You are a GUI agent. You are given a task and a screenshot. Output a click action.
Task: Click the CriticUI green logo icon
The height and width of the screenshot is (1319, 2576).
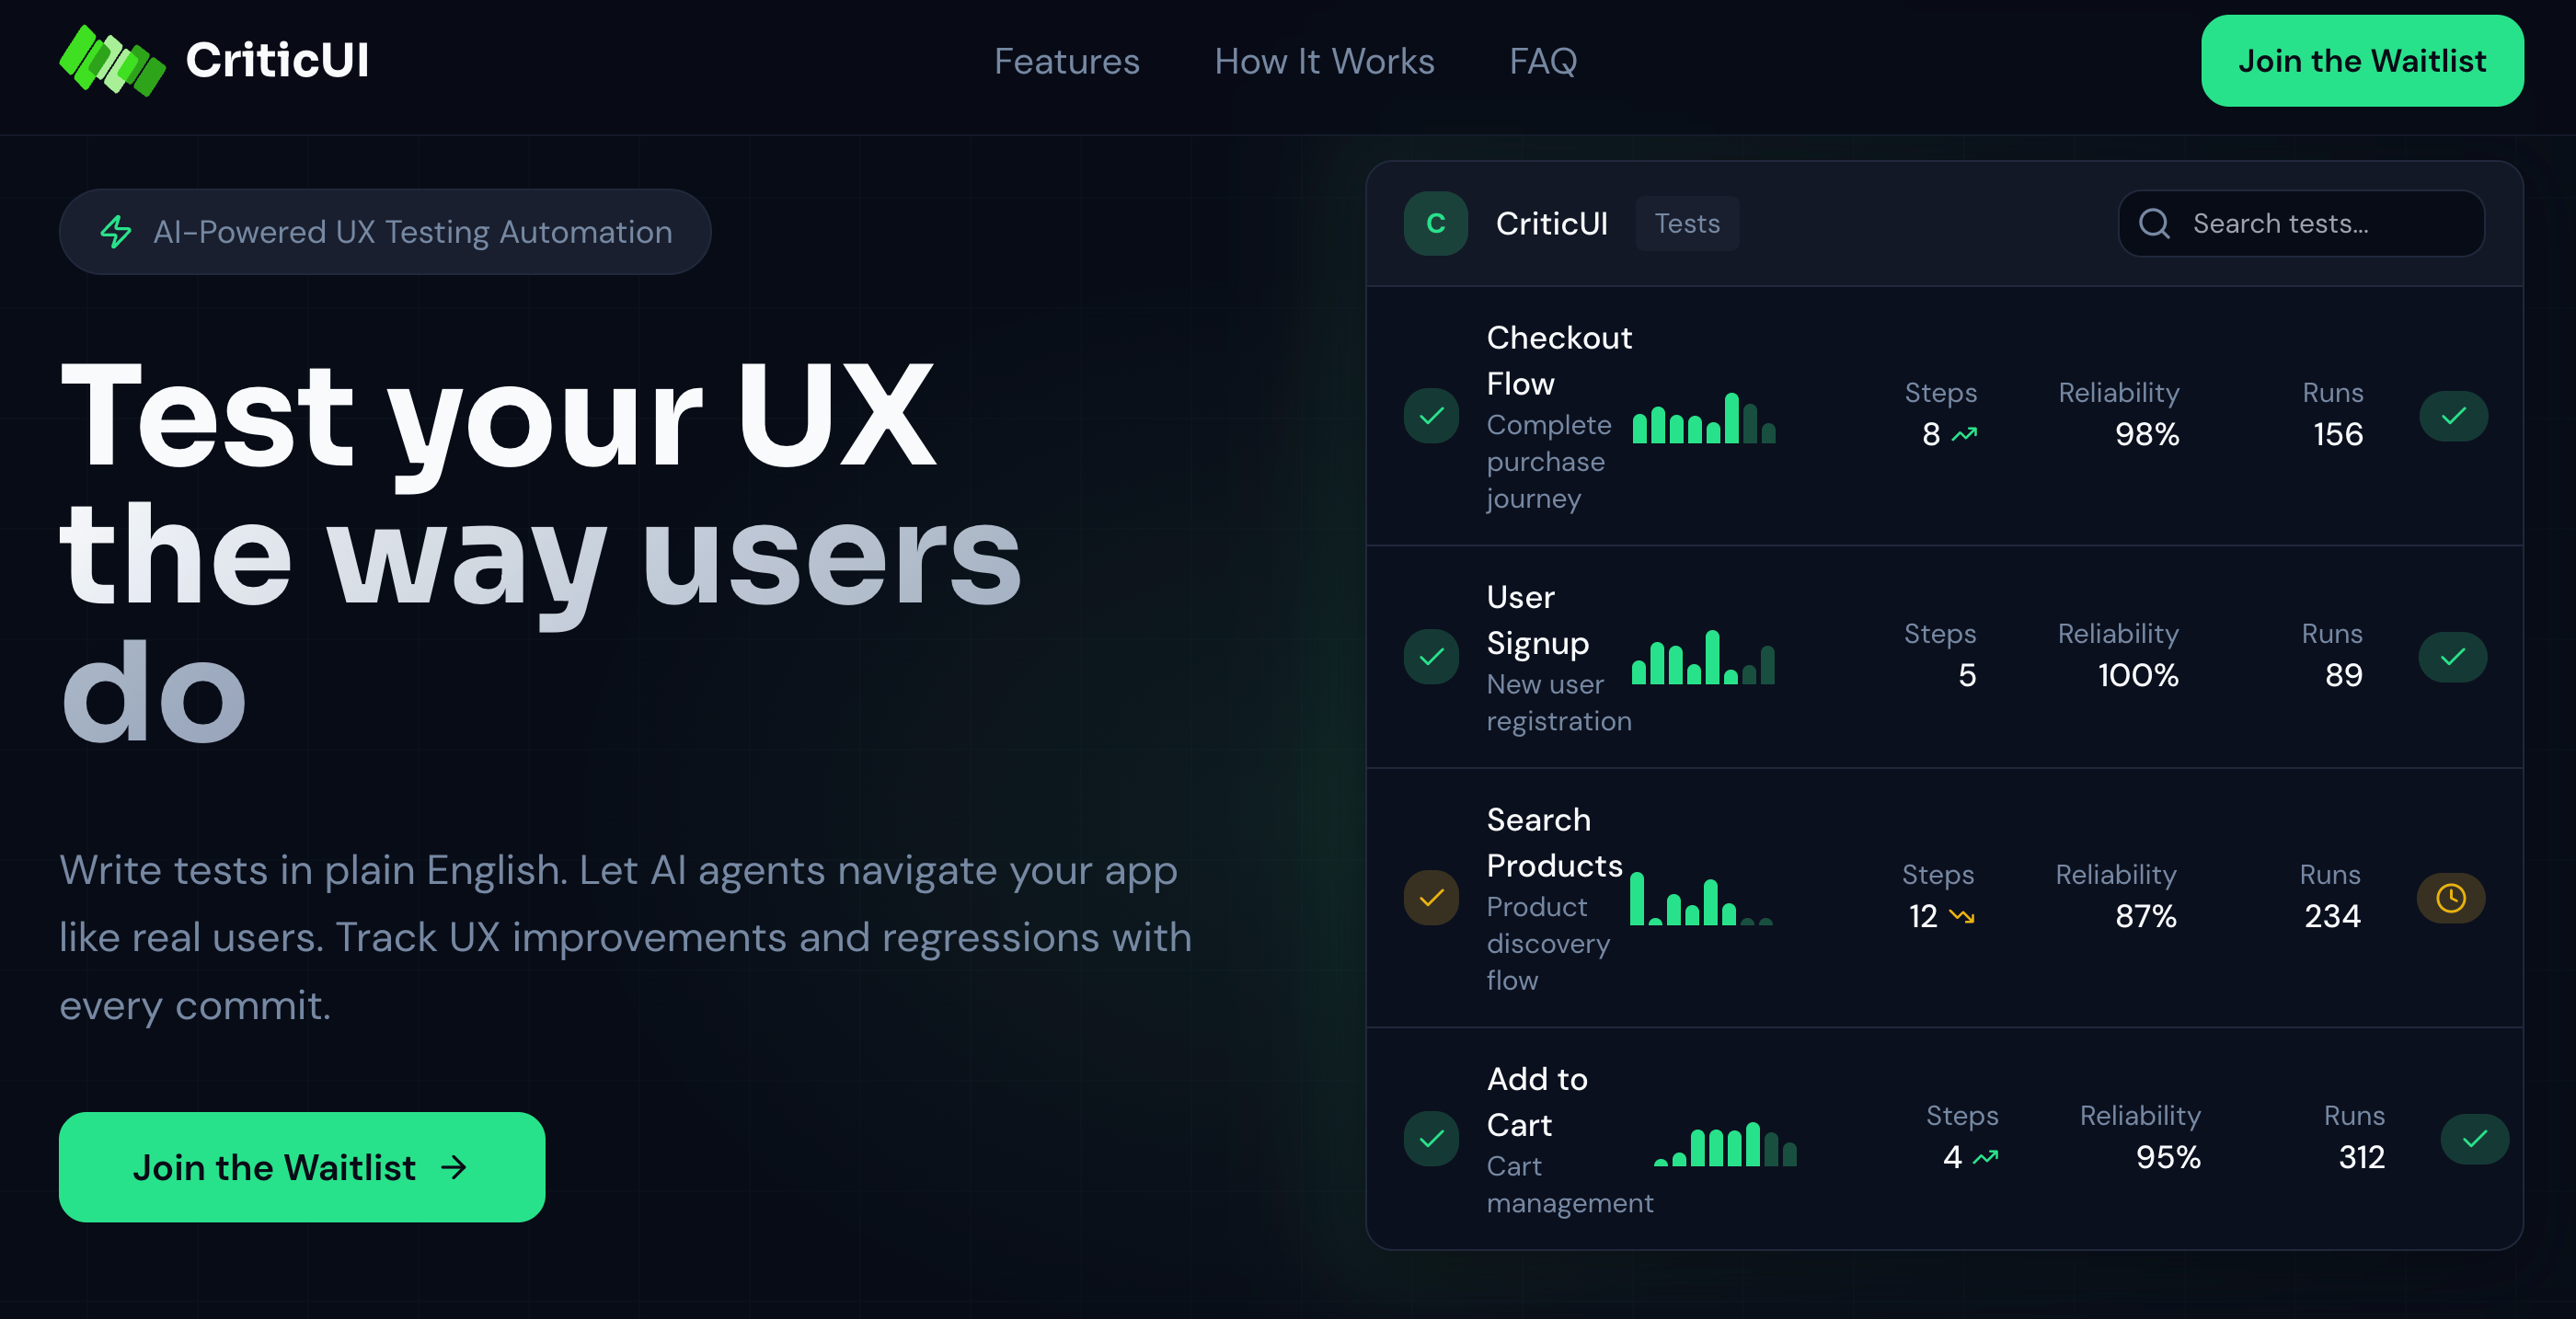[112, 60]
